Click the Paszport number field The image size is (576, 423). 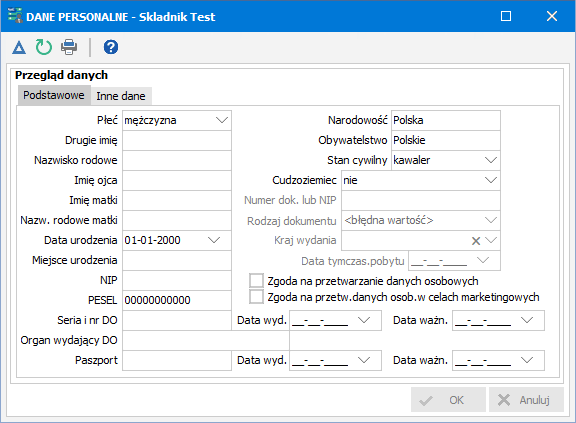[177, 361]
